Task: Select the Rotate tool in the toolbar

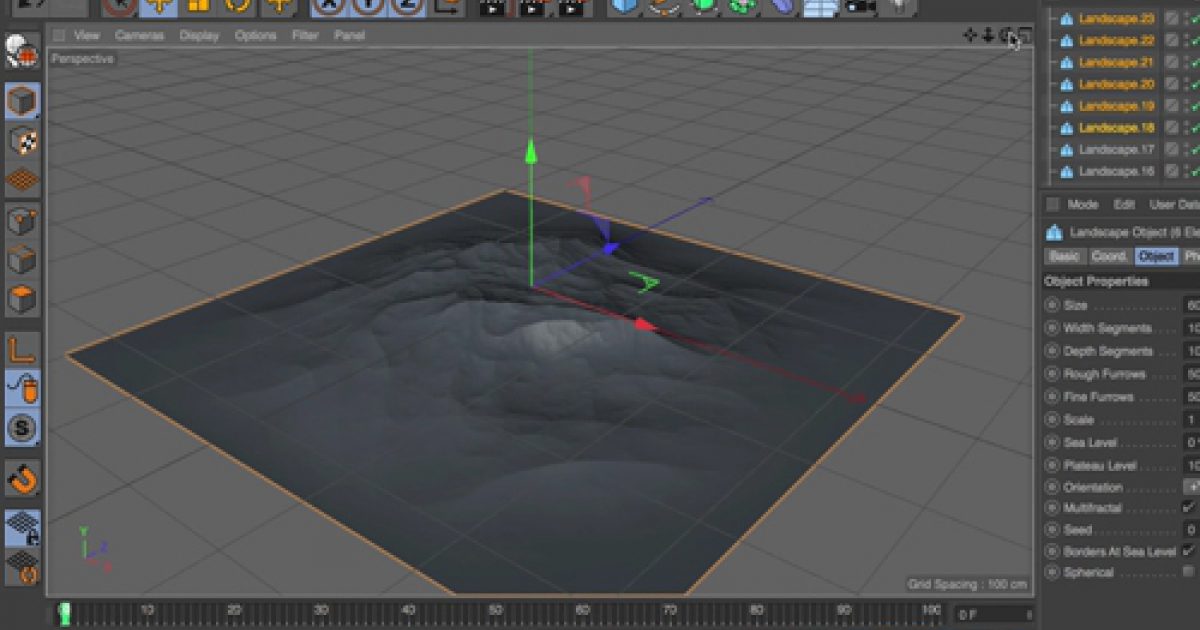Action: point(236,9)
